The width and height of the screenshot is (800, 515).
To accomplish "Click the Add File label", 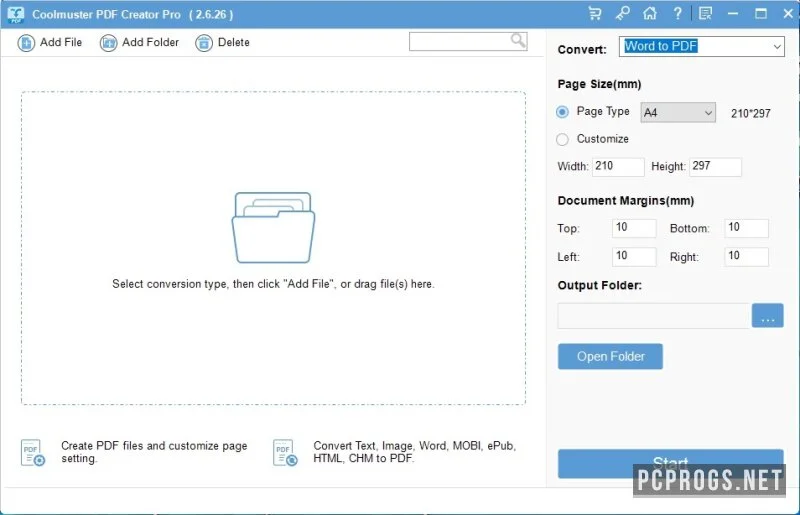I will 61,42.
